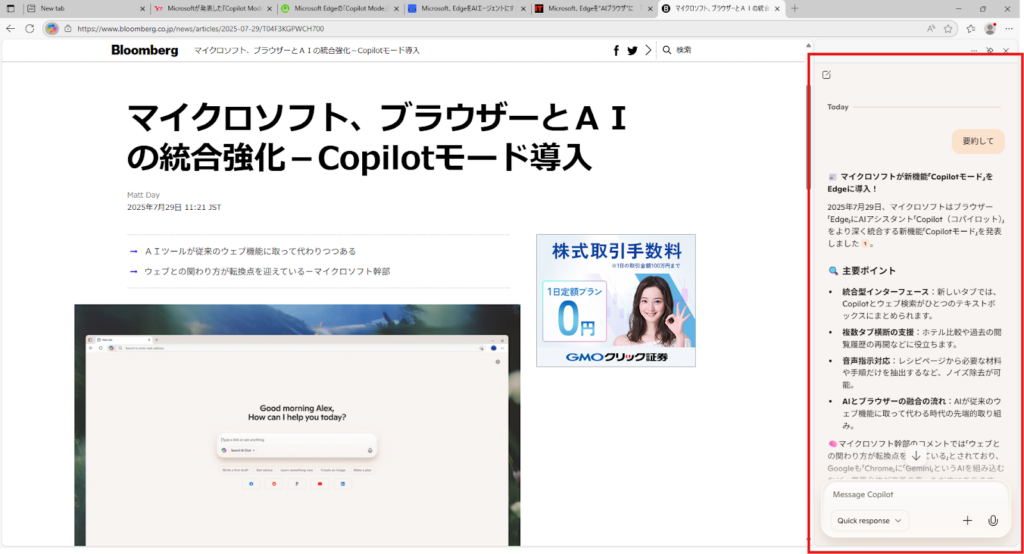Close the Copilot side pane

coord(1006,50)
